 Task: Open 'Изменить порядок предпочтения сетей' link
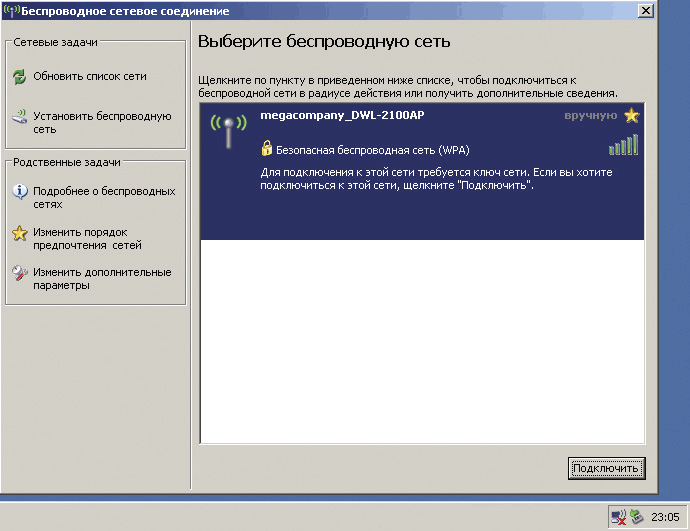click(88, 238)
